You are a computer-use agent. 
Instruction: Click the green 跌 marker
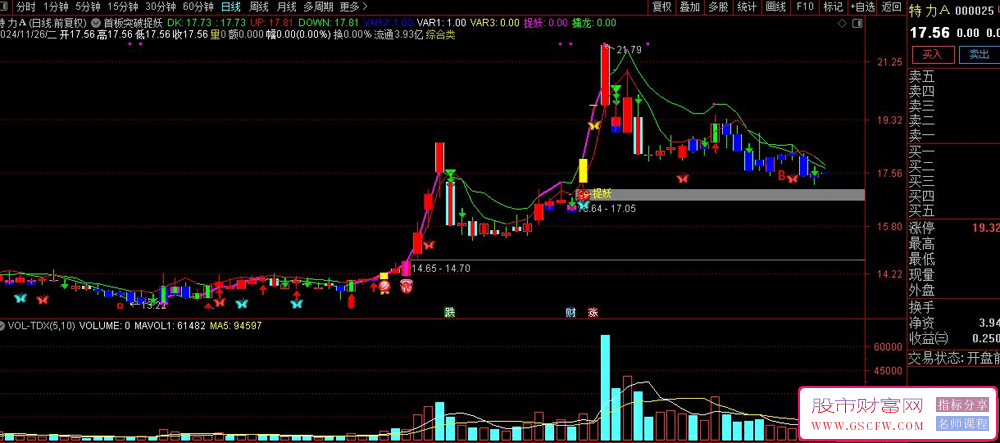(x=450, y=313)
